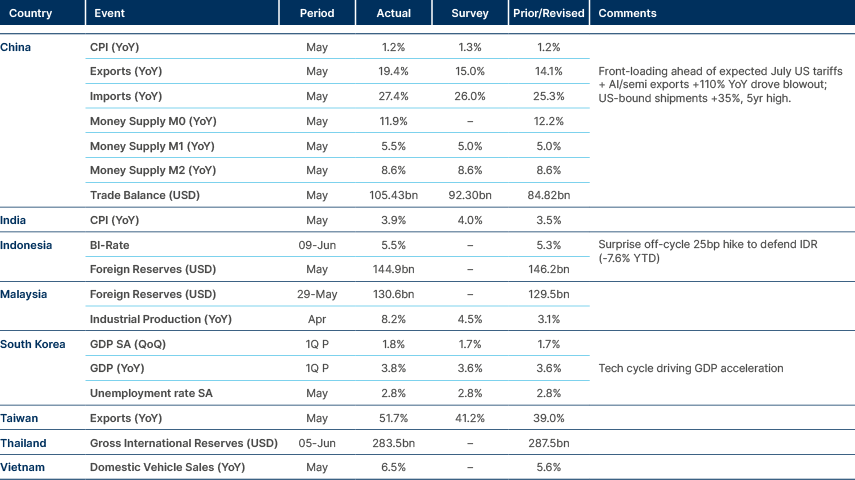Click Money Supply M1 (YoY) event
The height and width of the screenshot is (480, 855).
tap(152, 146)
